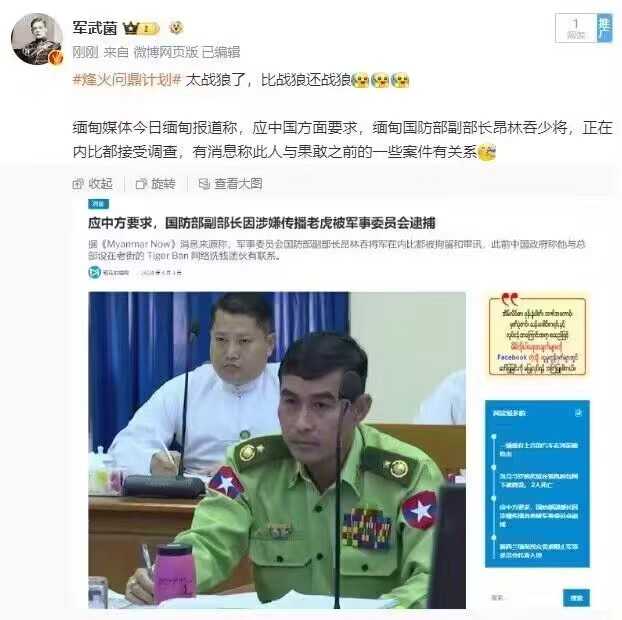Viewport: 622px width, 620px height.
Task: Open the #烽火问鼎计划# hashtag link
Action: pyautogui.click(x=127, y=80)
